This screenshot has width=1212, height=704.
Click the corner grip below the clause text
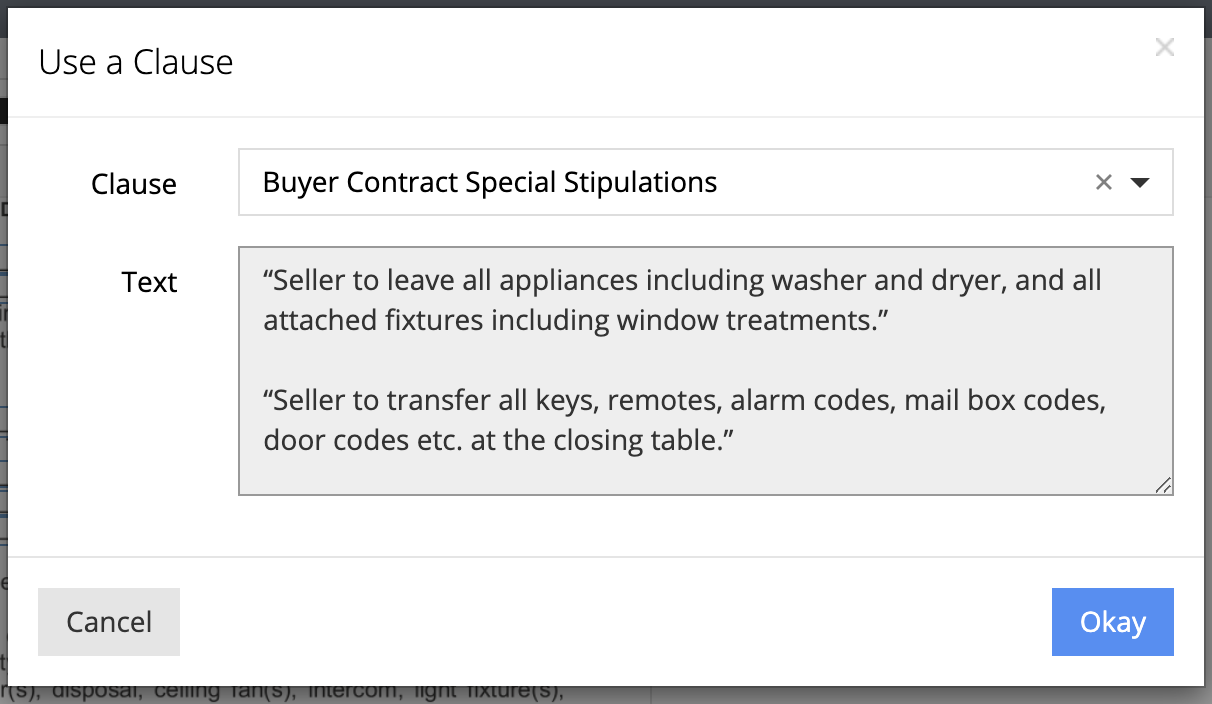pyautogui.click(x=1164, y=486)
